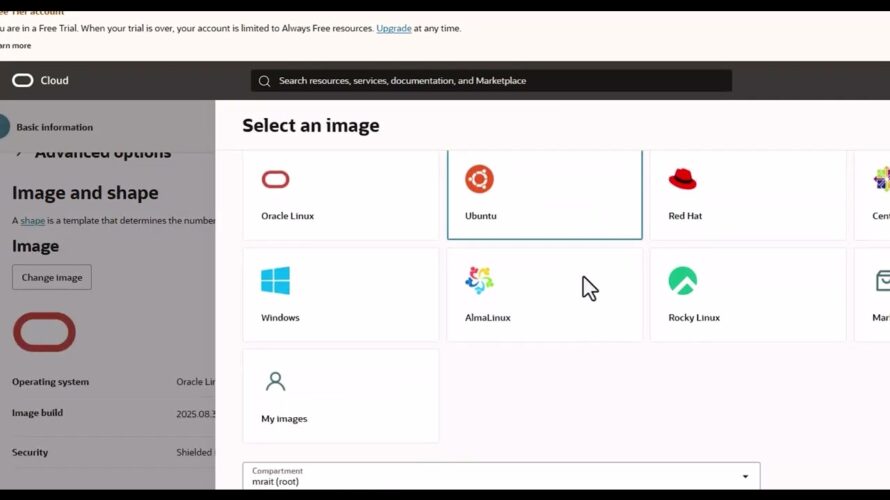890x500 pixels.
Task: Click the Image build row label
Action: (x=37, y=413)
